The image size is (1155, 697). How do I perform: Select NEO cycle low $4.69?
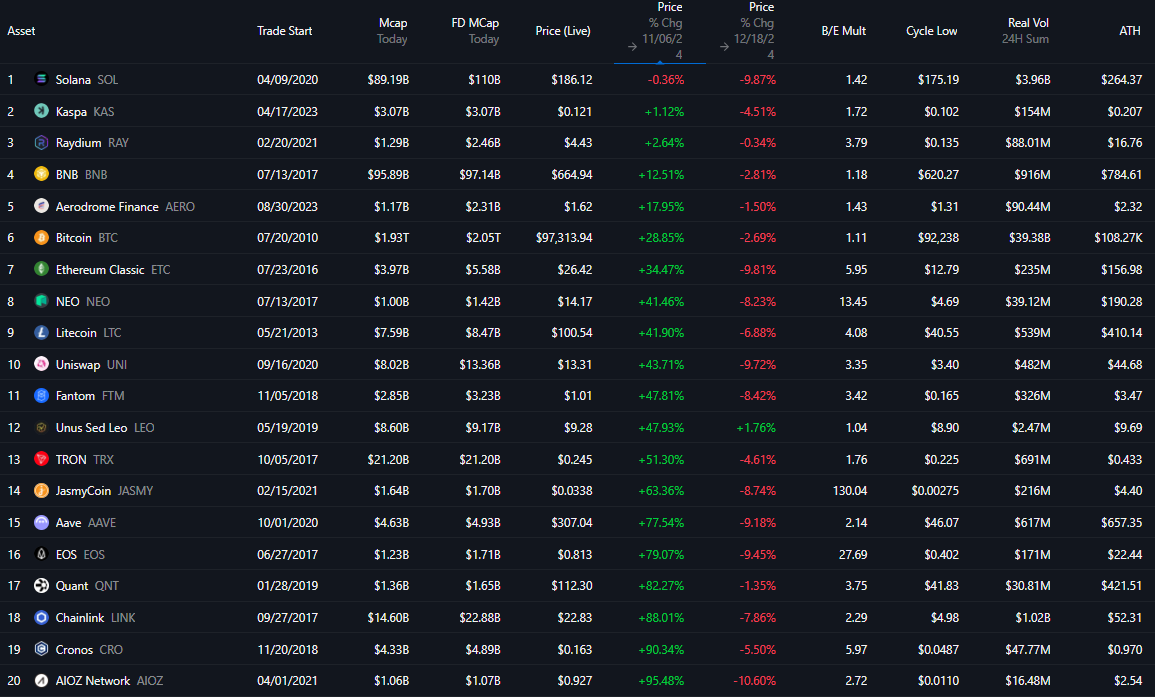point(945,301)
